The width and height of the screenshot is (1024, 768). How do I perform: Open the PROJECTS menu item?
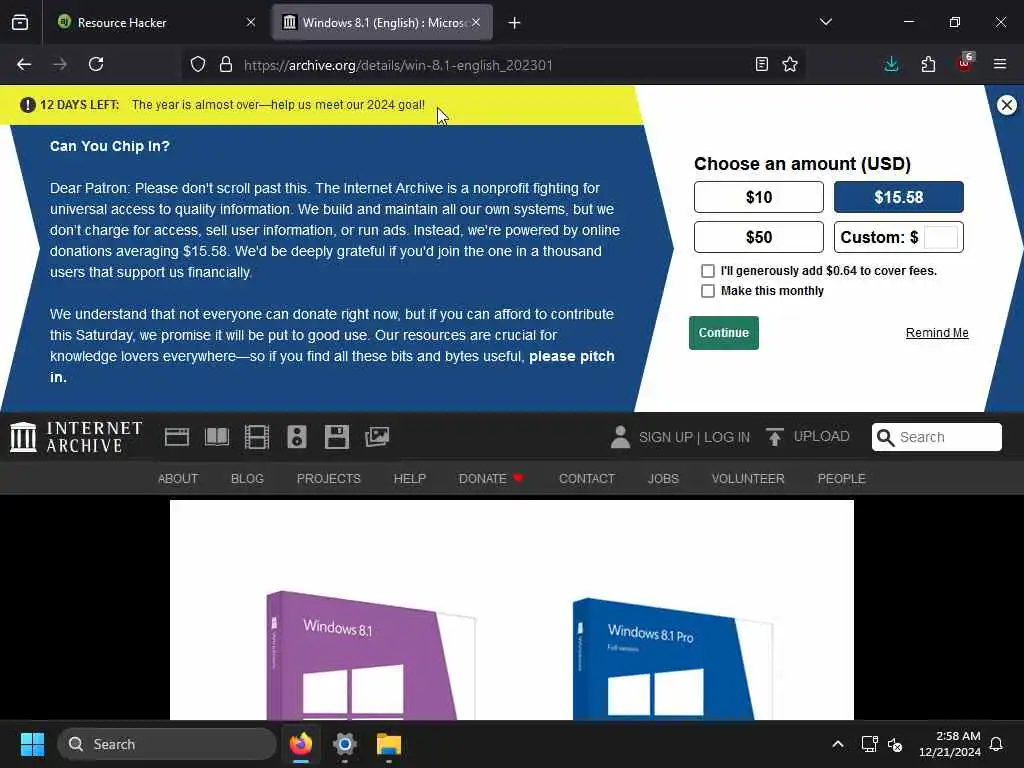[x=328, y=479]
